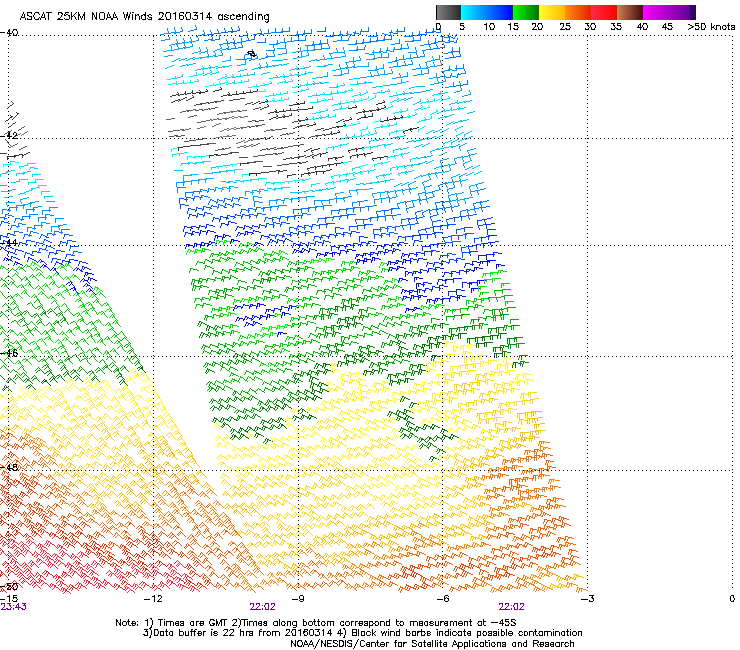Click the 'NOAA/NESDIS/Center for Satellite Applications and Research' credit

432,644
